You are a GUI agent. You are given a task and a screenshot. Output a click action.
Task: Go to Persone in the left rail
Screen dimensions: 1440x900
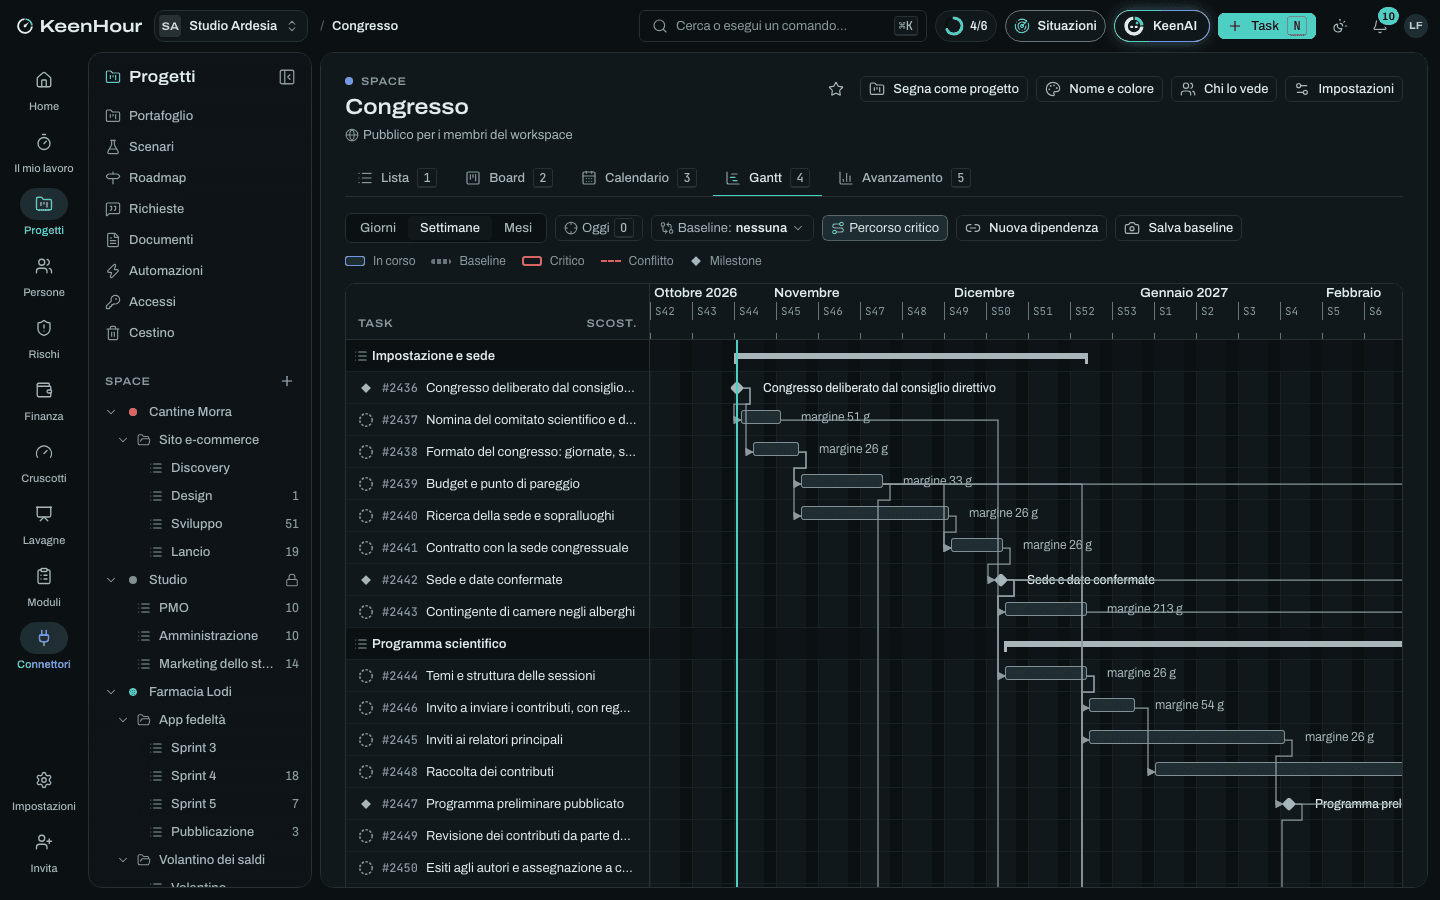(x=44, y=276)
